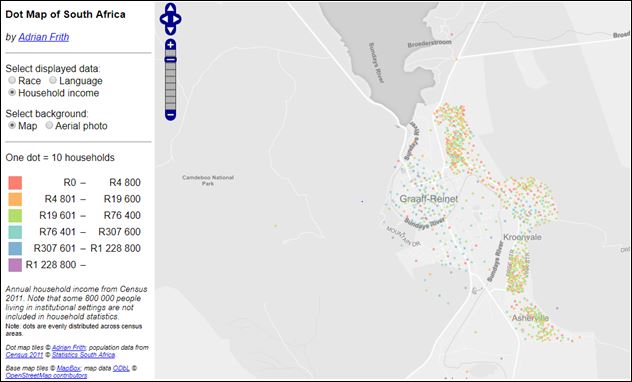Click the red R0 – R4 800 swatch
This screenshot has height=382, width=632.
tap(15, 183)
